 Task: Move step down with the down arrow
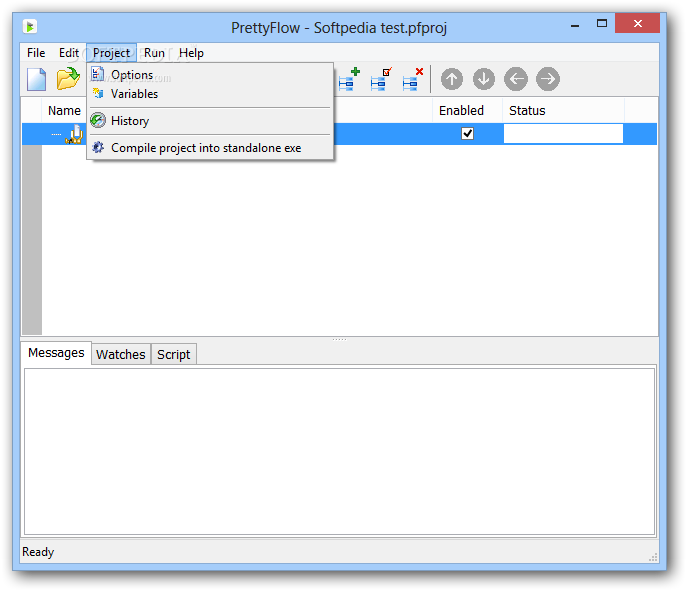click(x=484, y=79)
